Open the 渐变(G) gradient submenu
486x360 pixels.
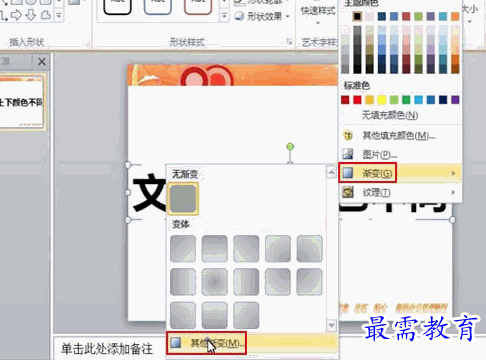pyautogui.click(x=400, y=173)
